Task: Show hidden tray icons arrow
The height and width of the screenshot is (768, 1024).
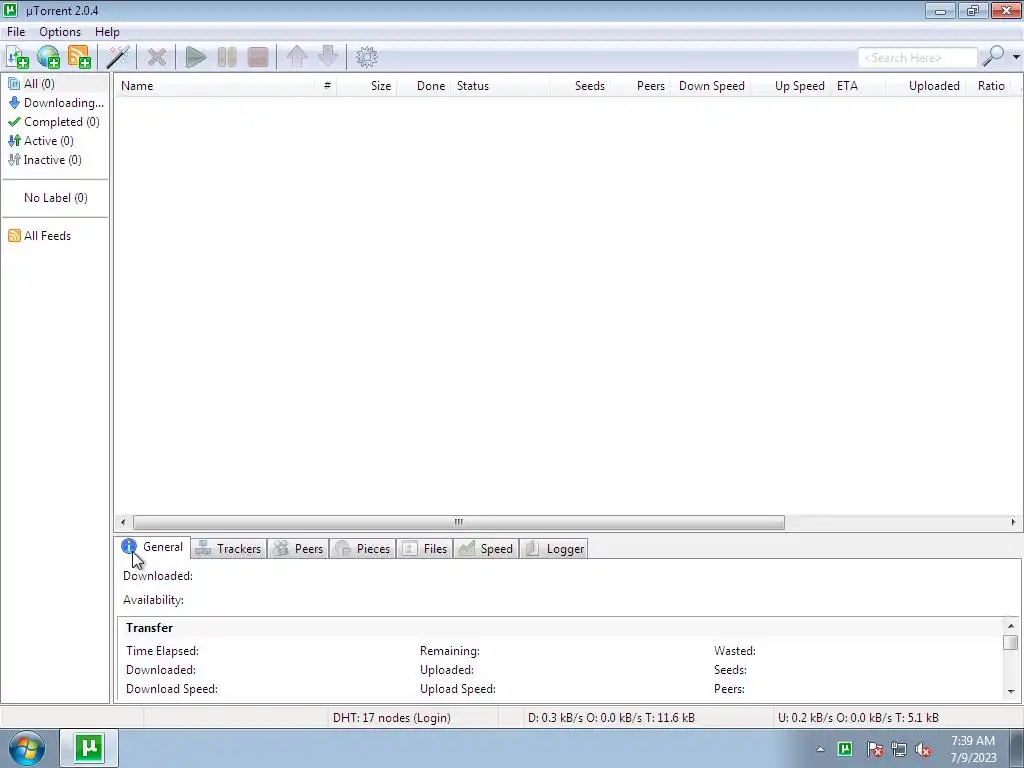Action: (820, 750)
